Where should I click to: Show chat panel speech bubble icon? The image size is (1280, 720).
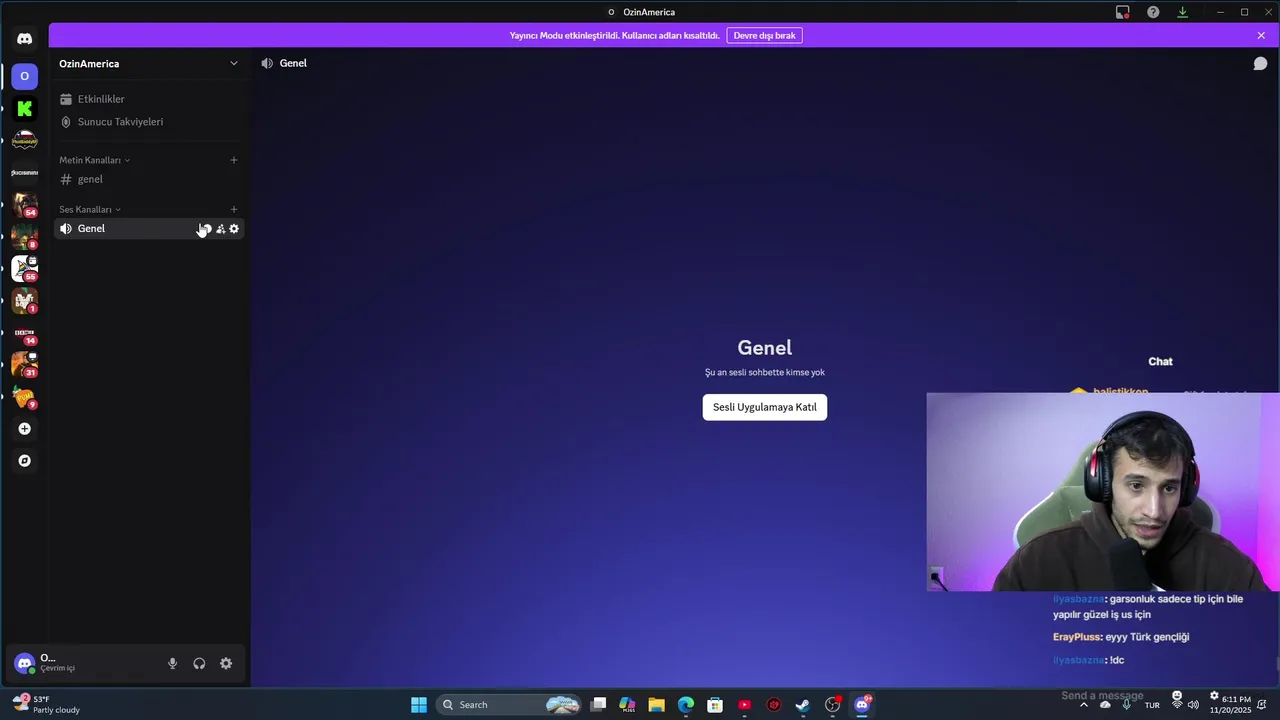[x=1260, y=64]
